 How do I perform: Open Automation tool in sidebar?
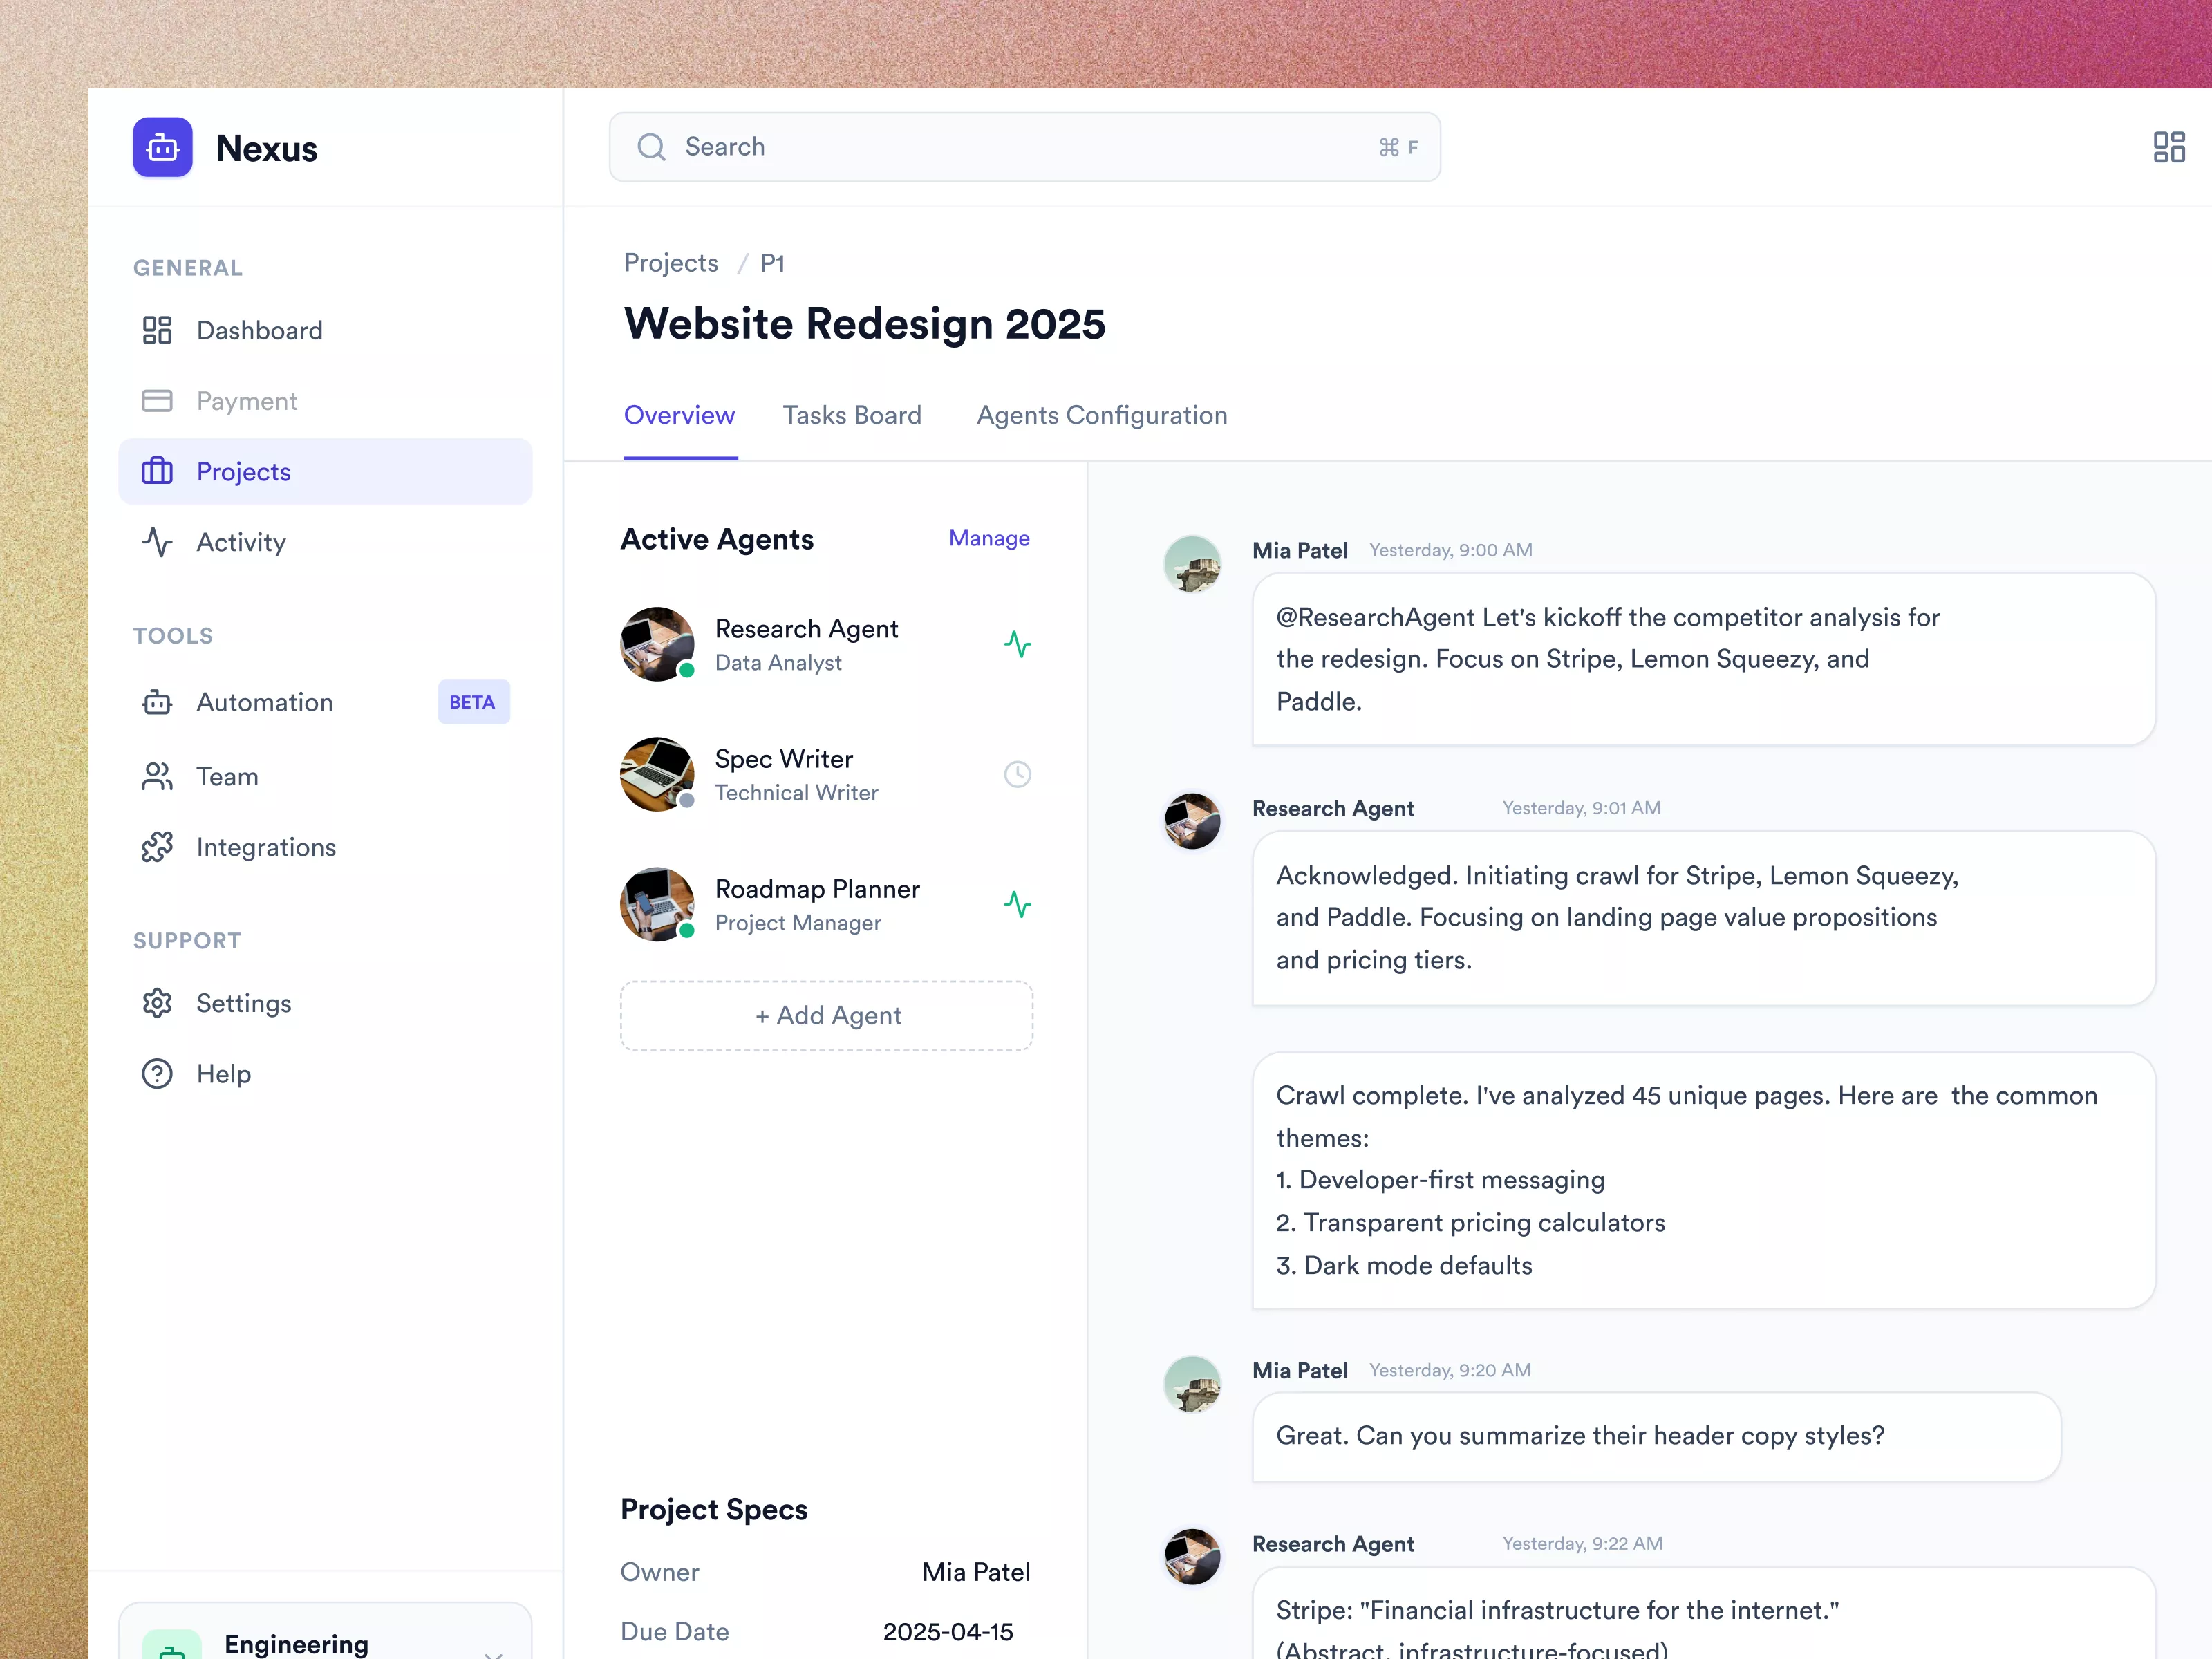tap(264, 702)
